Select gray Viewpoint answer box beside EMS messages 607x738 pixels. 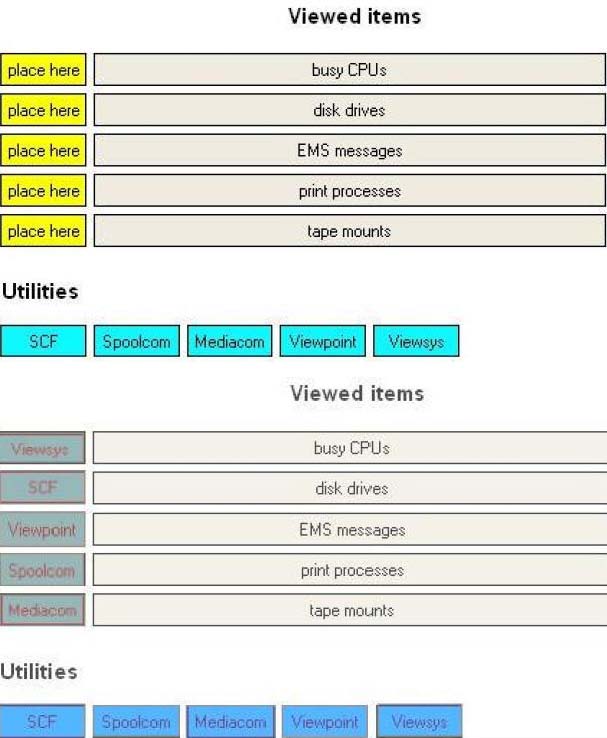pos(42,529)
